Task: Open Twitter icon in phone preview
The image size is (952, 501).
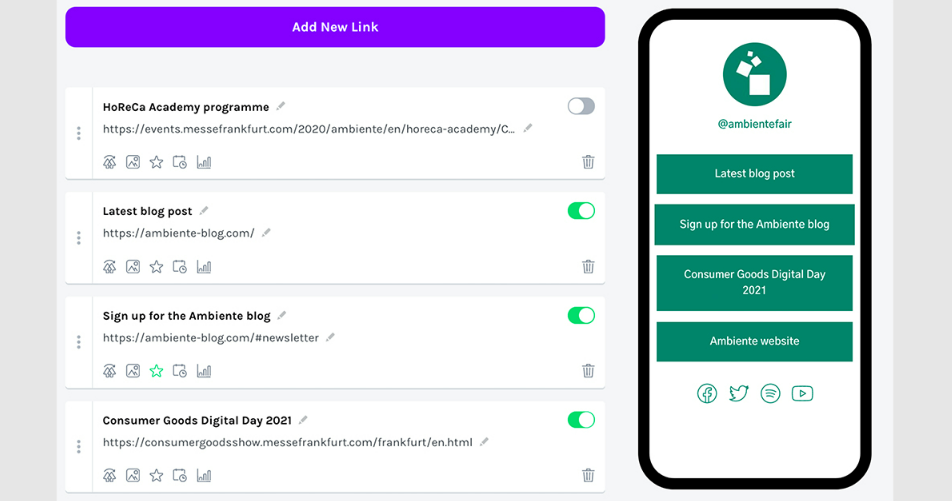Action: [739, 394]
